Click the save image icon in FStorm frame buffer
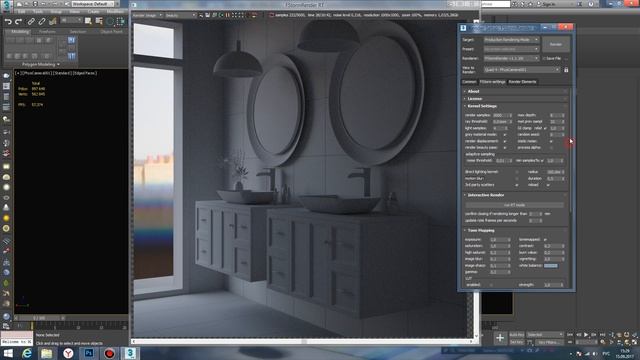Image resolution: width=640 pixels, height=360 pixels. [x=207, y=15]
